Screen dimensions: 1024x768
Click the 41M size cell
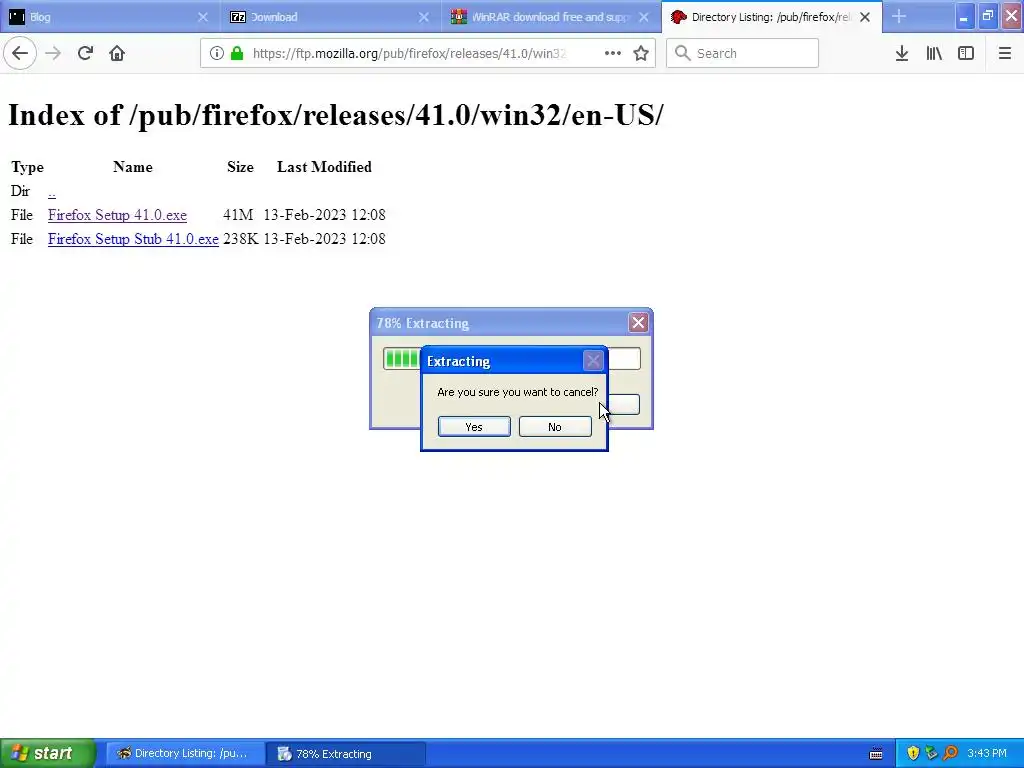click(238, 215)
